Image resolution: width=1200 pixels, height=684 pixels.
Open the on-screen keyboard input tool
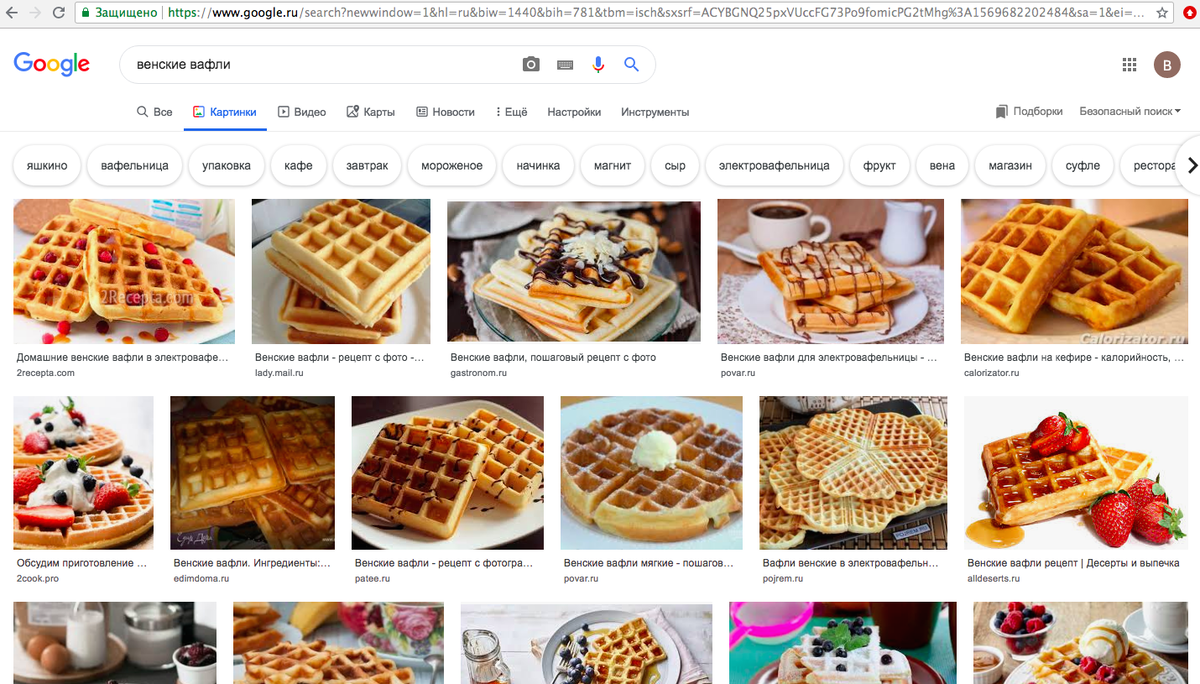click(x=564, y=63)
